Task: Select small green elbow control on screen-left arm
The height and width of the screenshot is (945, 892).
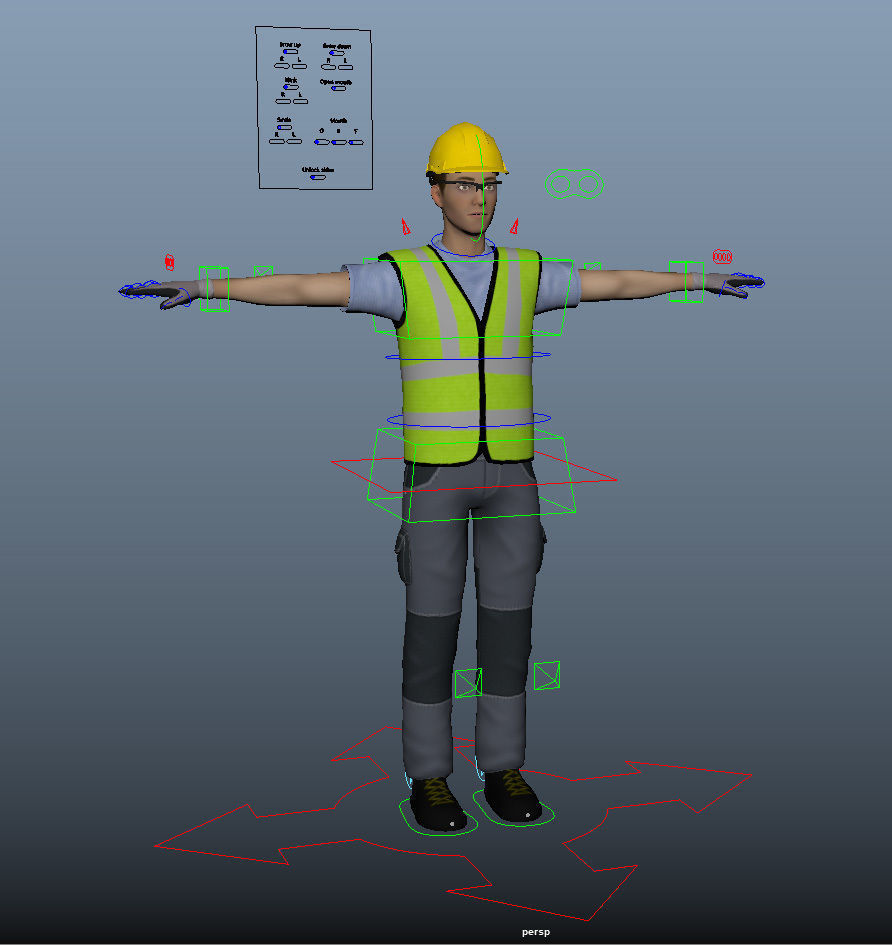Action: coord(263,271)
